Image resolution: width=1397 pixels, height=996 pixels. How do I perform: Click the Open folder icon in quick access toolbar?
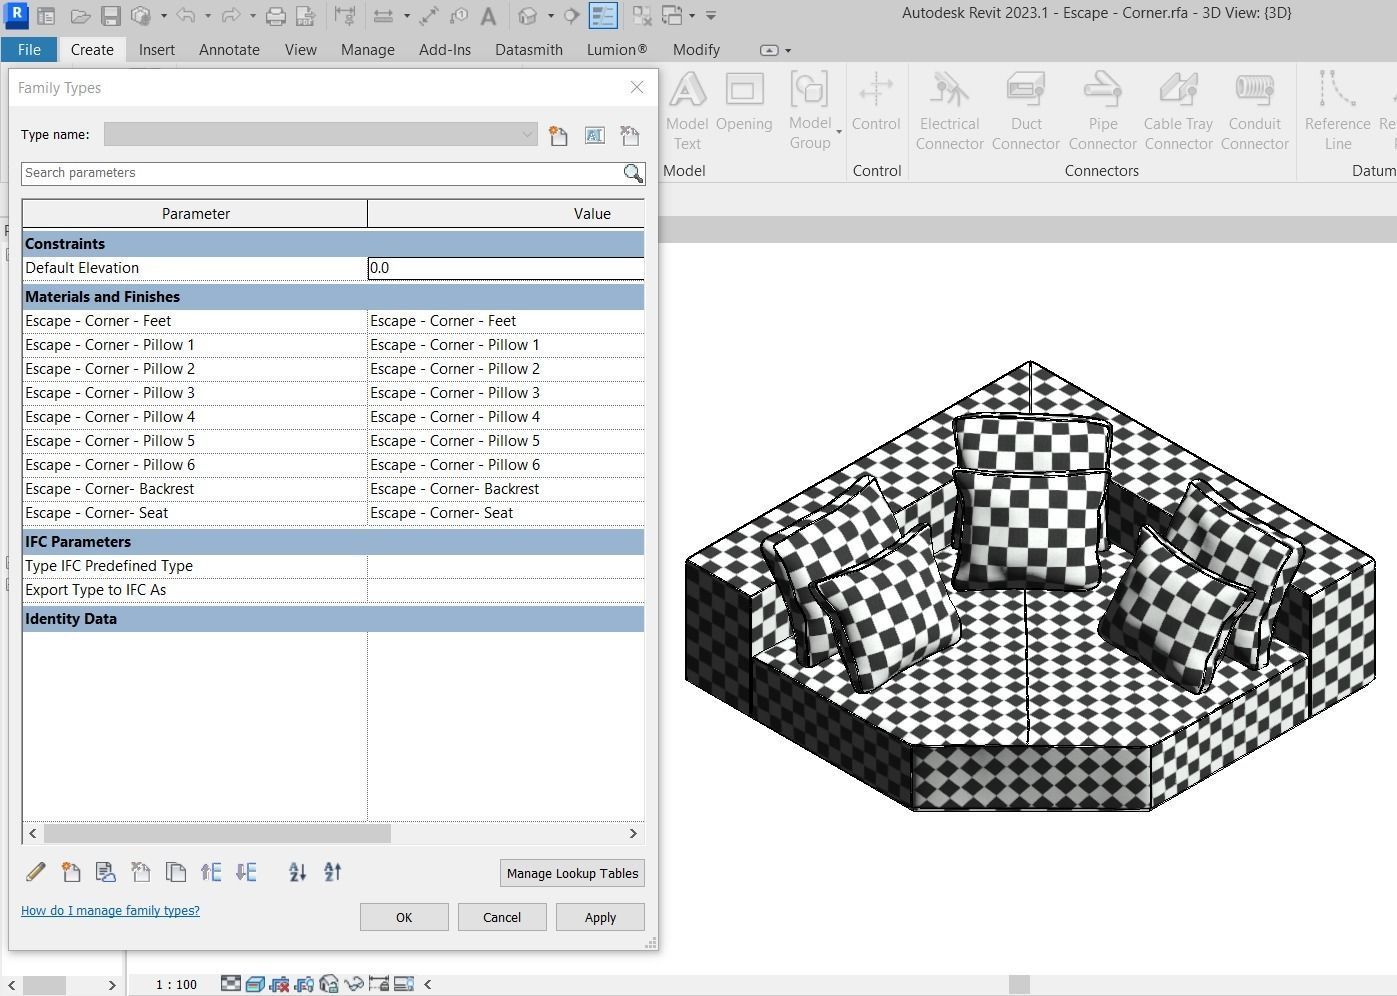[x=80, y=16]
